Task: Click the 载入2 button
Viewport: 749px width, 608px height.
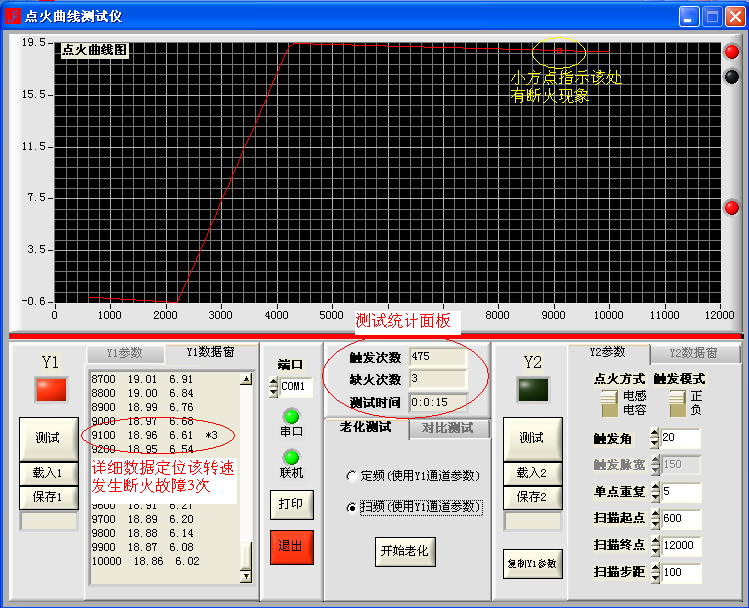Action: (x=533, y=473)
